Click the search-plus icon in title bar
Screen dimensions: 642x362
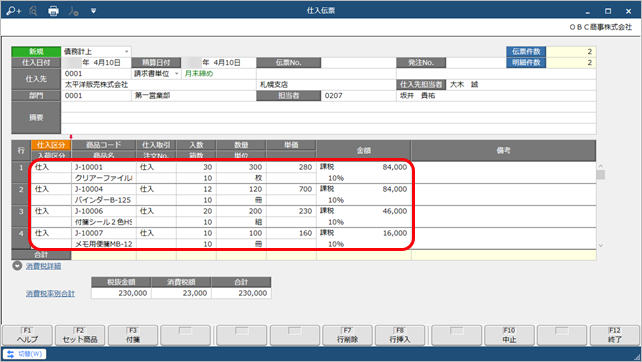pyautogui.click(x=14, y=11)
